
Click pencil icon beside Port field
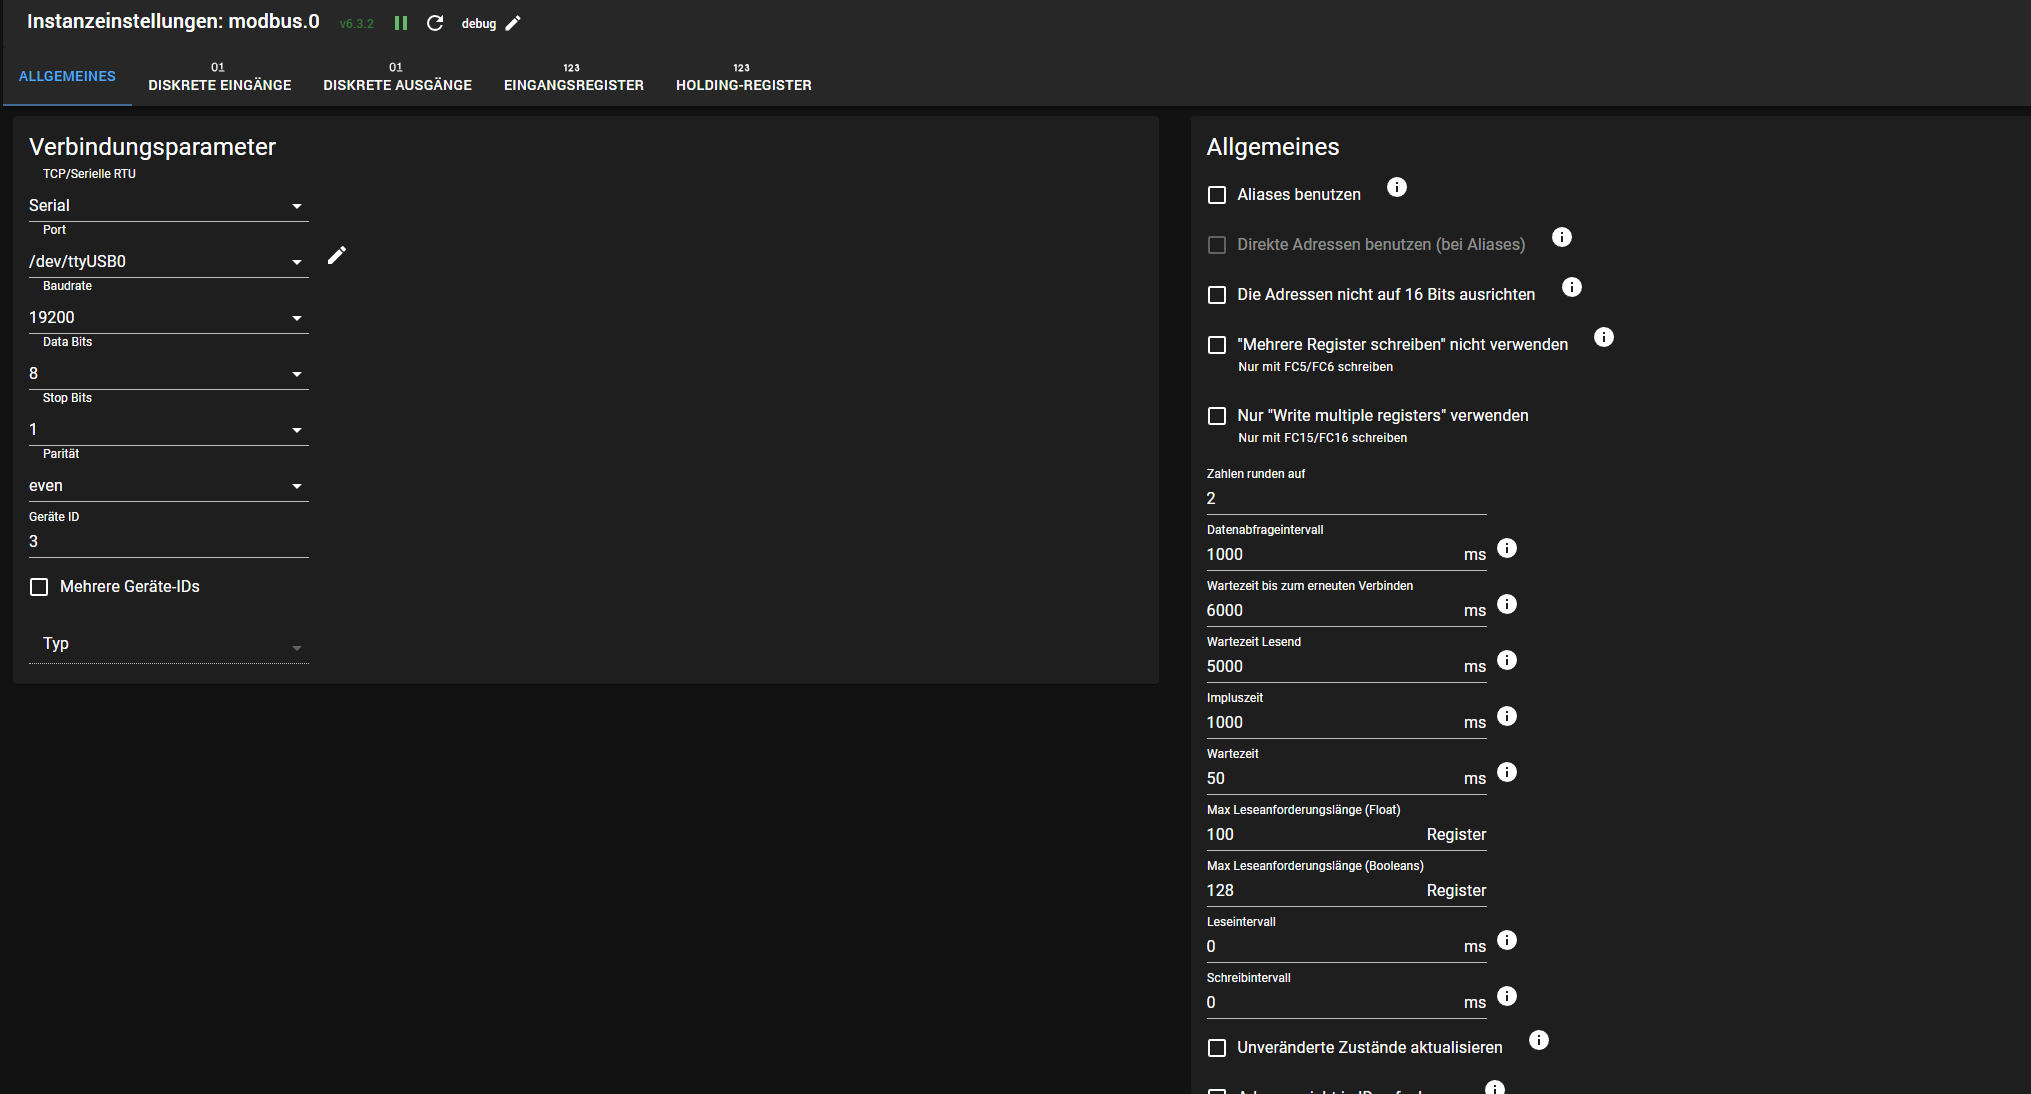337,256
